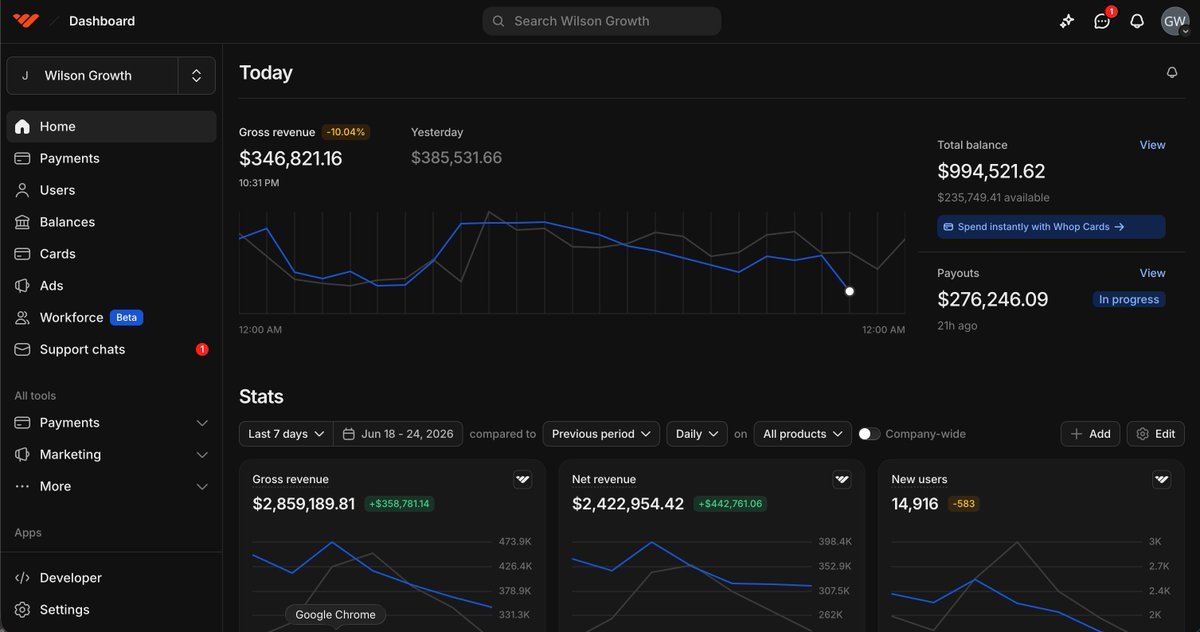Click the white data point on today's chart
This screenshot has width=1200, height=632.
(x=849, y=291)
